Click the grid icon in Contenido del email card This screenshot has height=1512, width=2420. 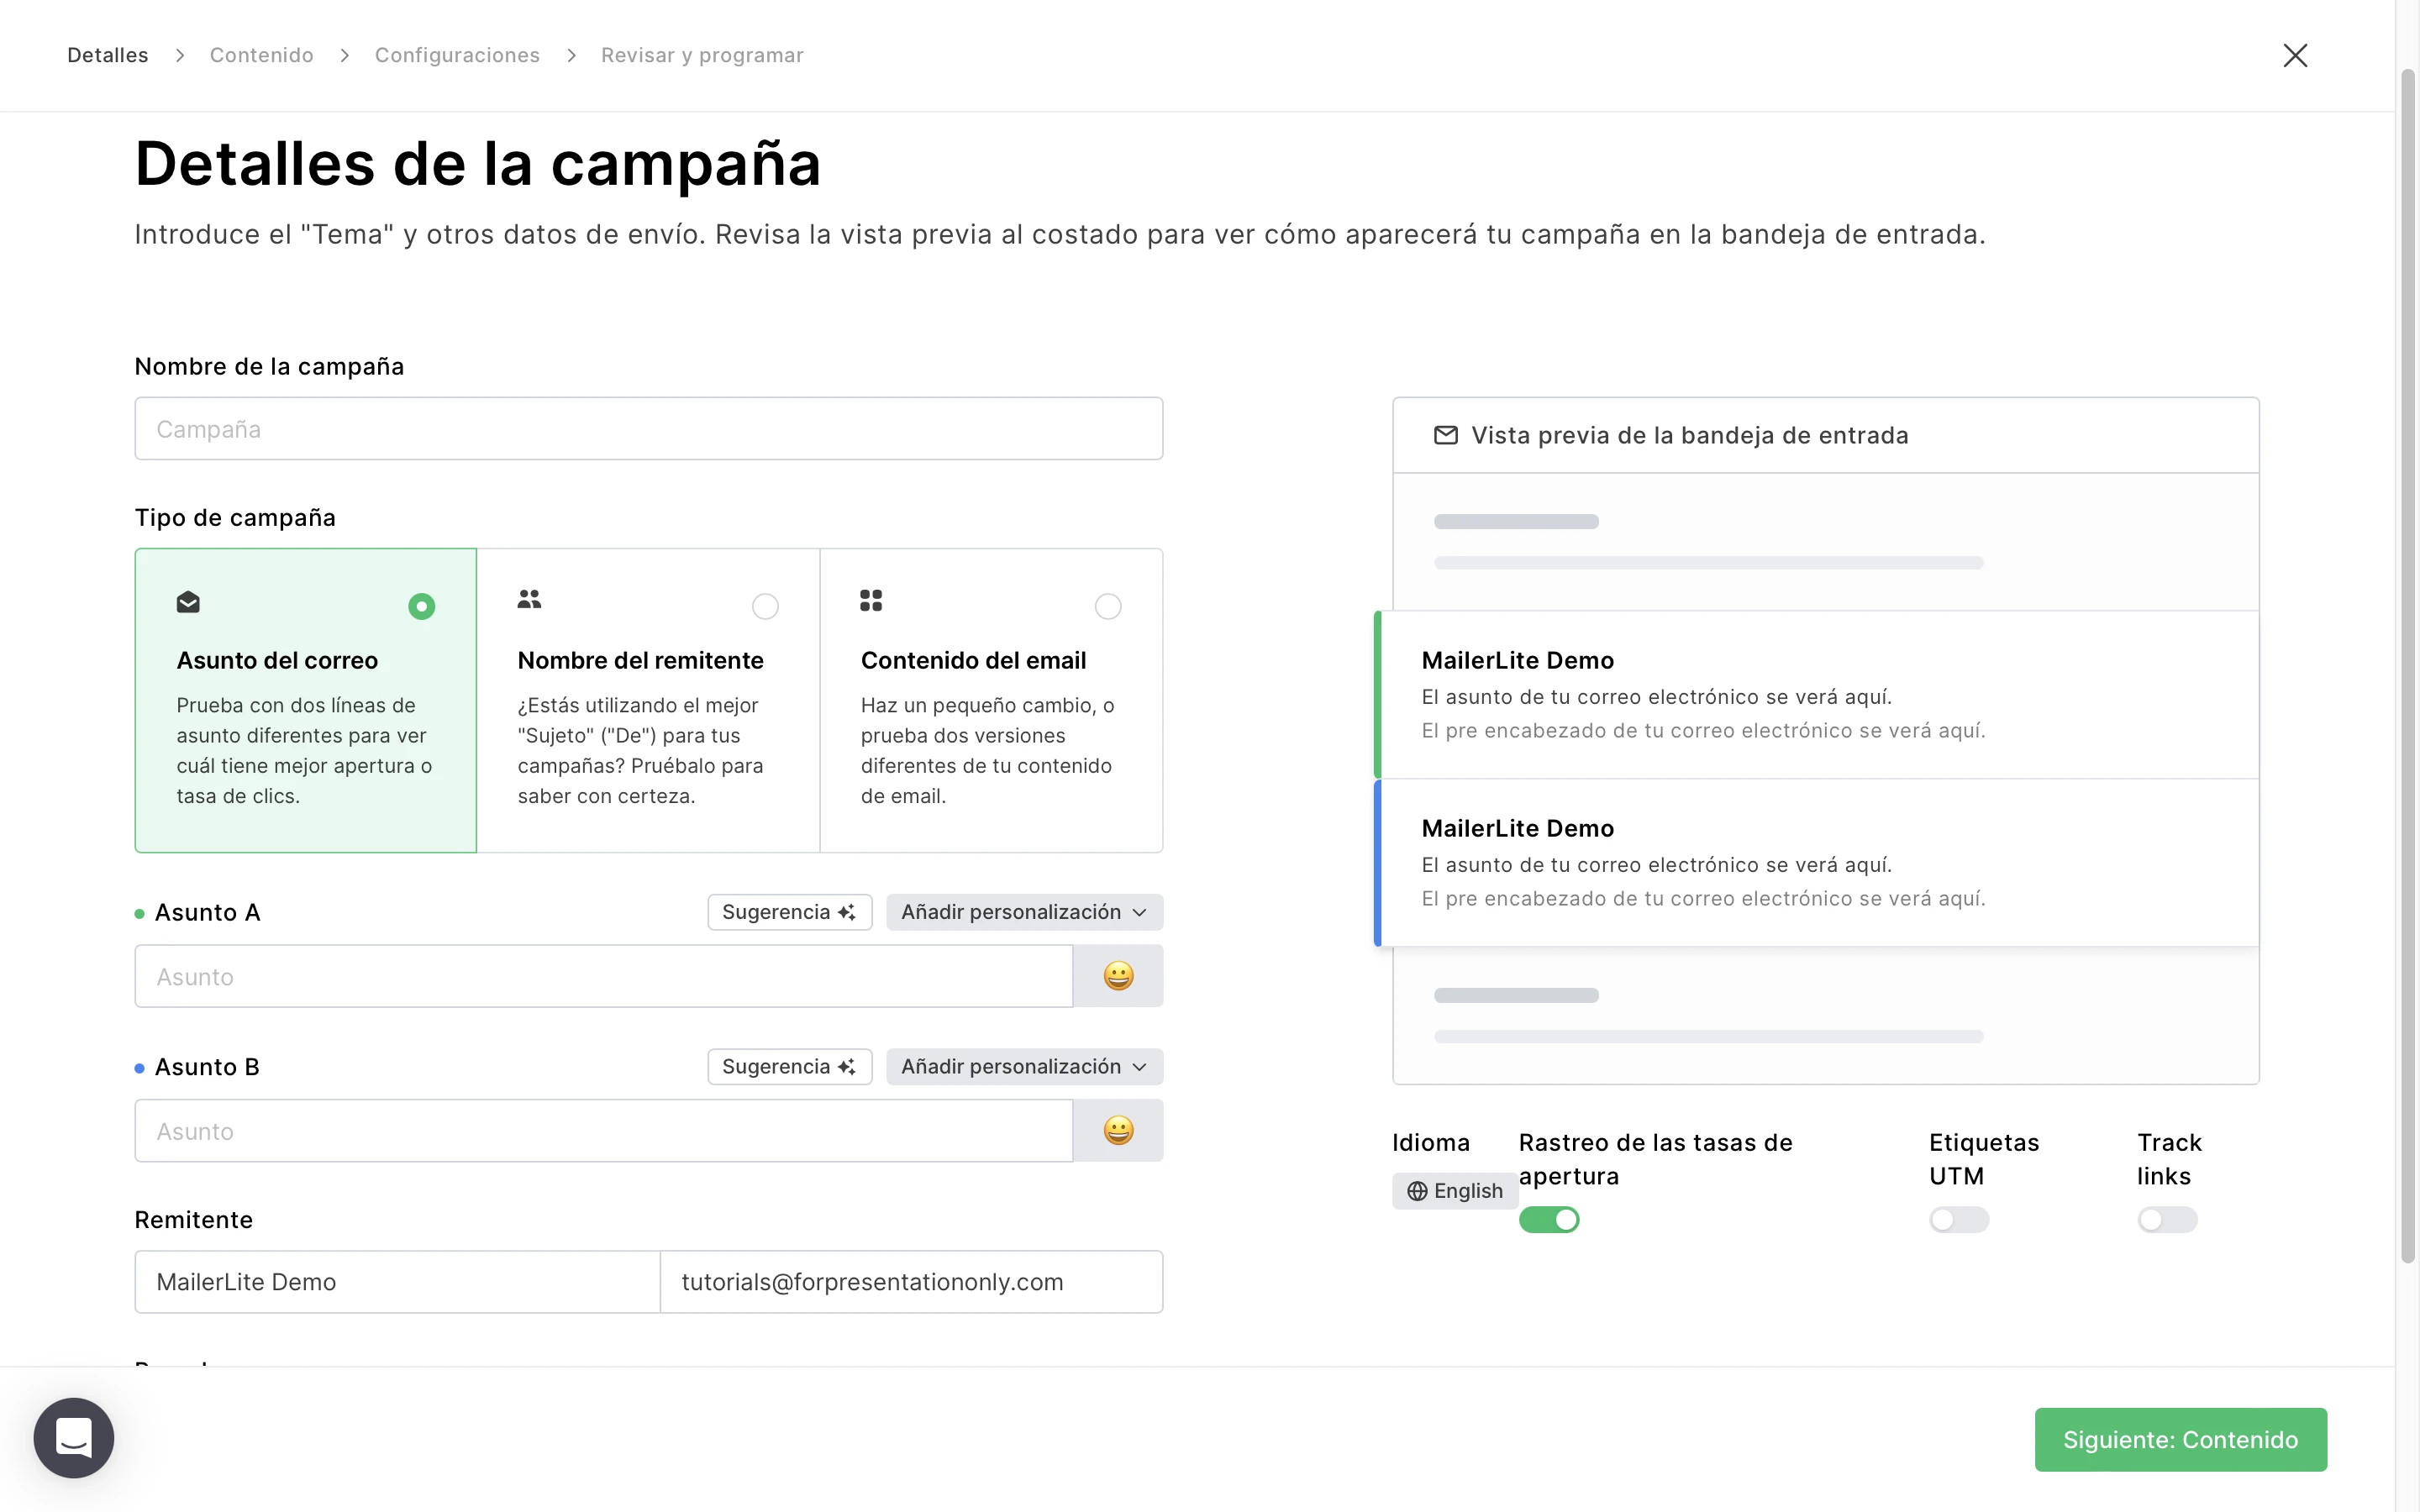pyautogui.click(x=871, y=600)
